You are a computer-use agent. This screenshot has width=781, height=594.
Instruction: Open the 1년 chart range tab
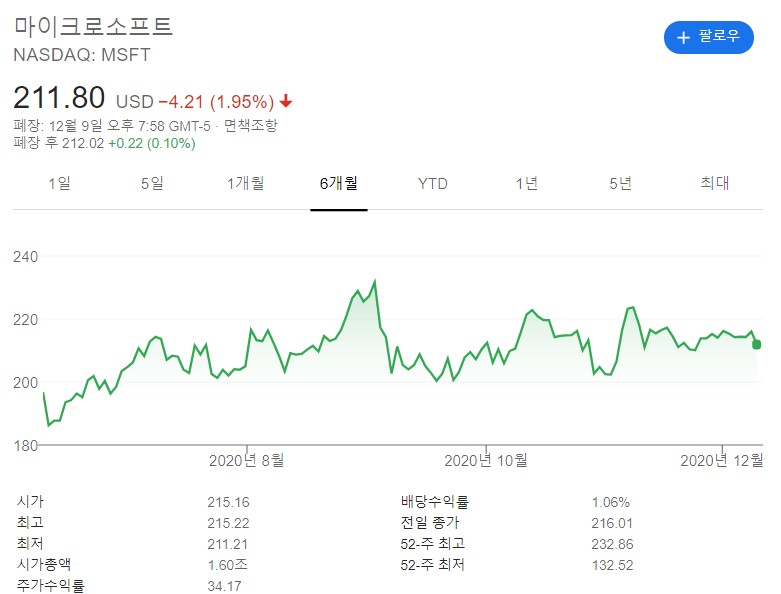[x=526, y=183]
